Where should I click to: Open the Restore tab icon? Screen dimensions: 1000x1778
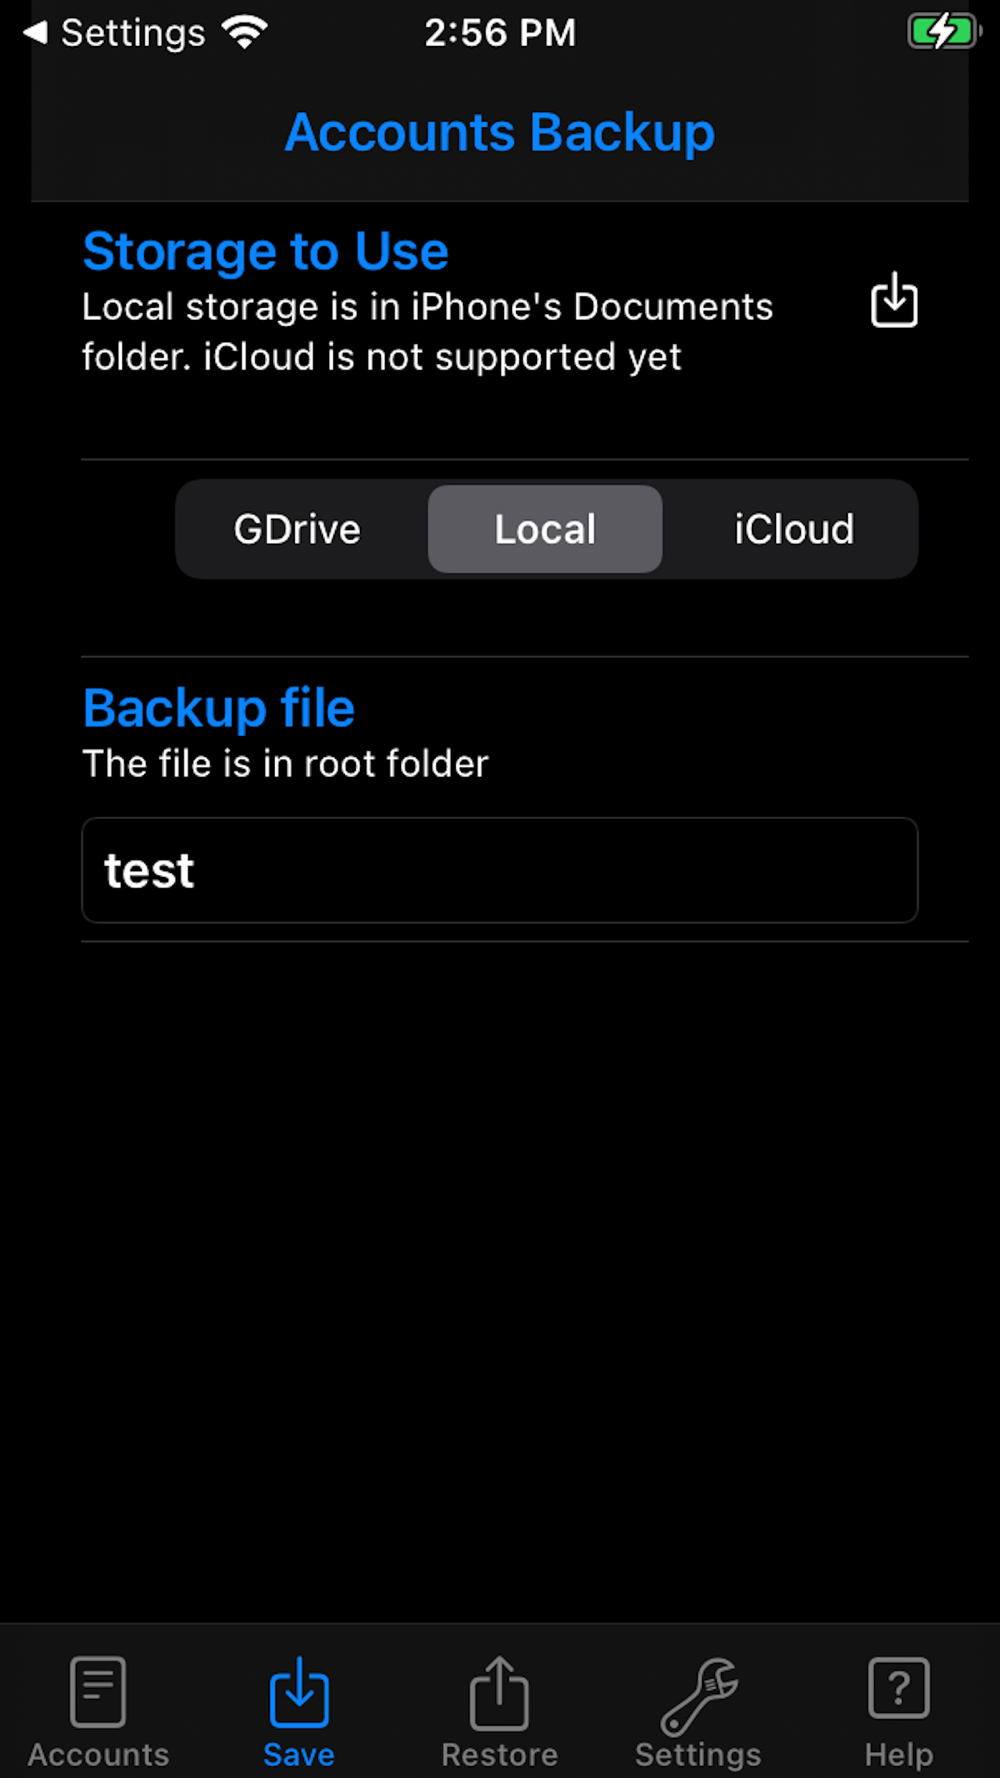point(499,1692)
